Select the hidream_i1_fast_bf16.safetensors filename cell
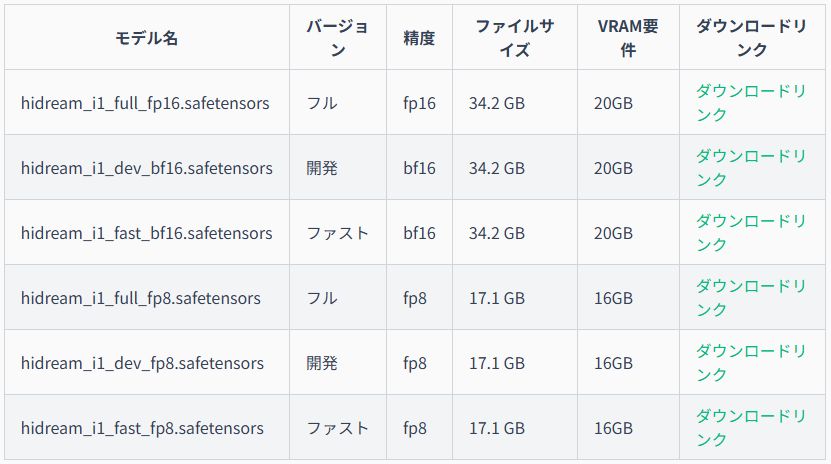Screen dimensions: 831x464 tap(147, 233)
